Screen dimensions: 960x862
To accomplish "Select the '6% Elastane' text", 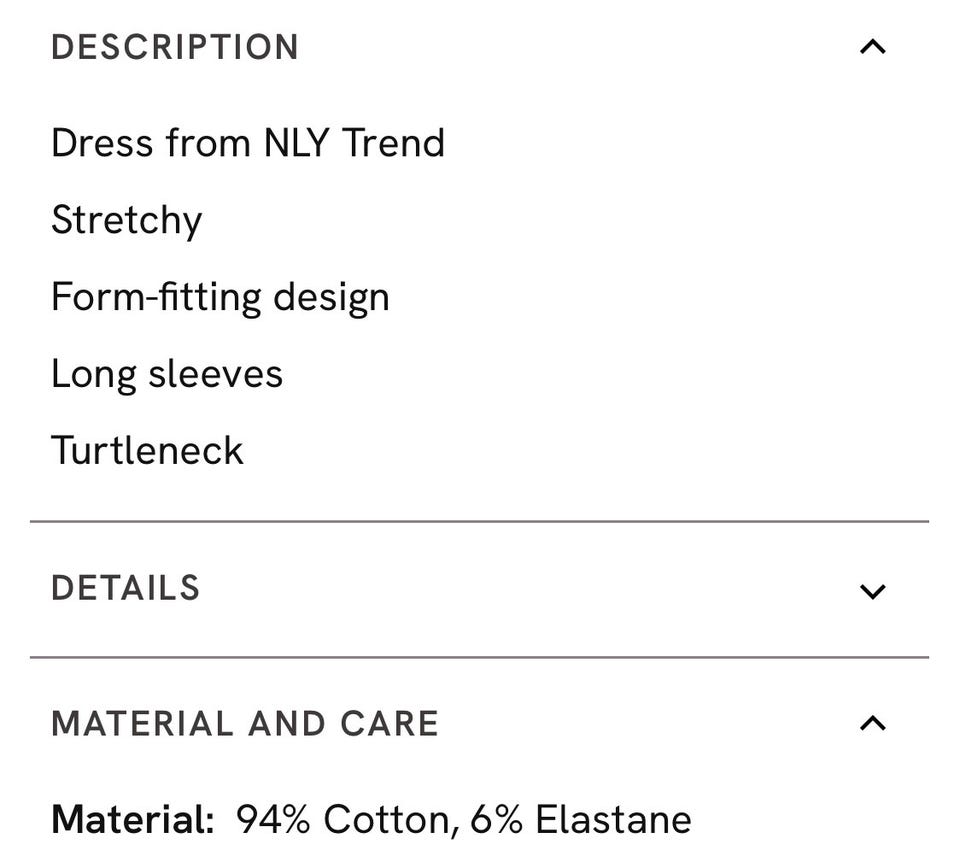I will click(581, 820).
